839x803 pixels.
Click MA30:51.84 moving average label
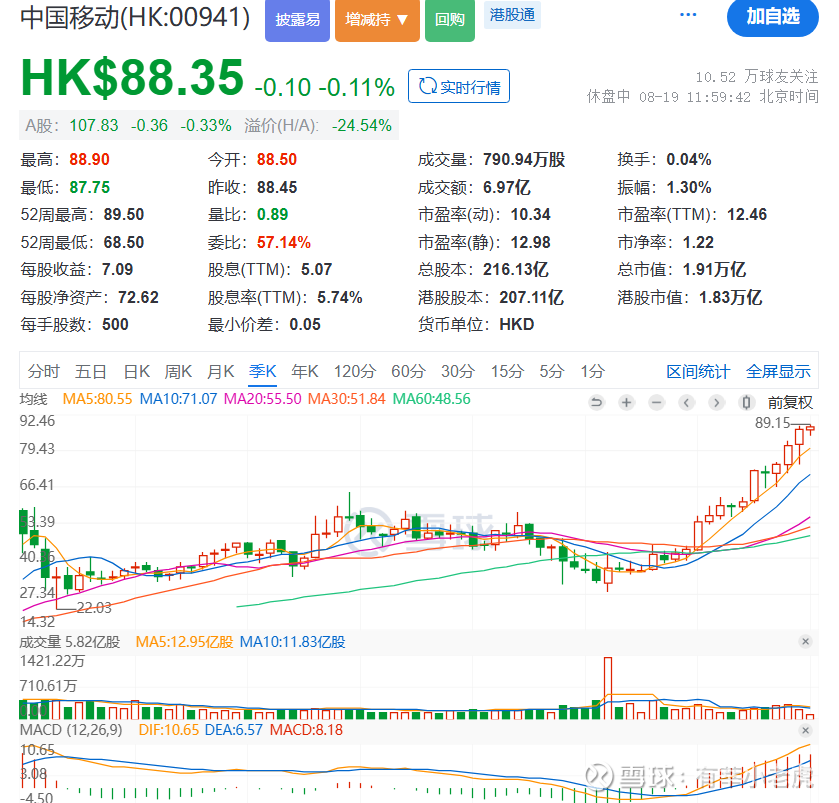coord(347,399)
